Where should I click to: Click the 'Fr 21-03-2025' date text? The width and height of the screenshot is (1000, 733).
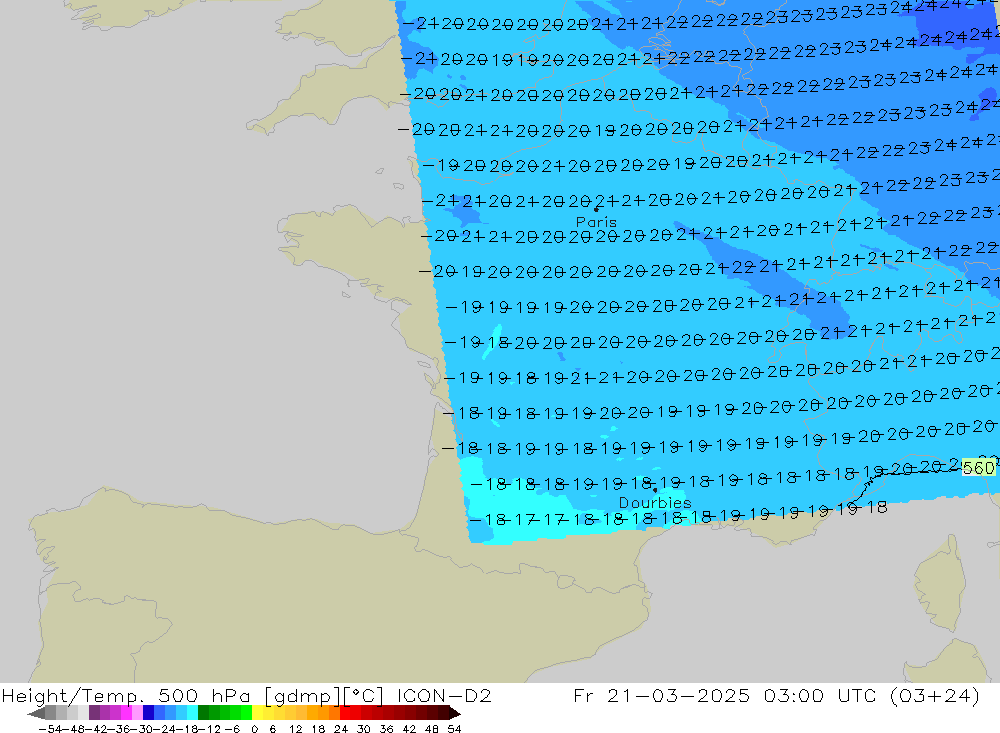click(661, 695)
